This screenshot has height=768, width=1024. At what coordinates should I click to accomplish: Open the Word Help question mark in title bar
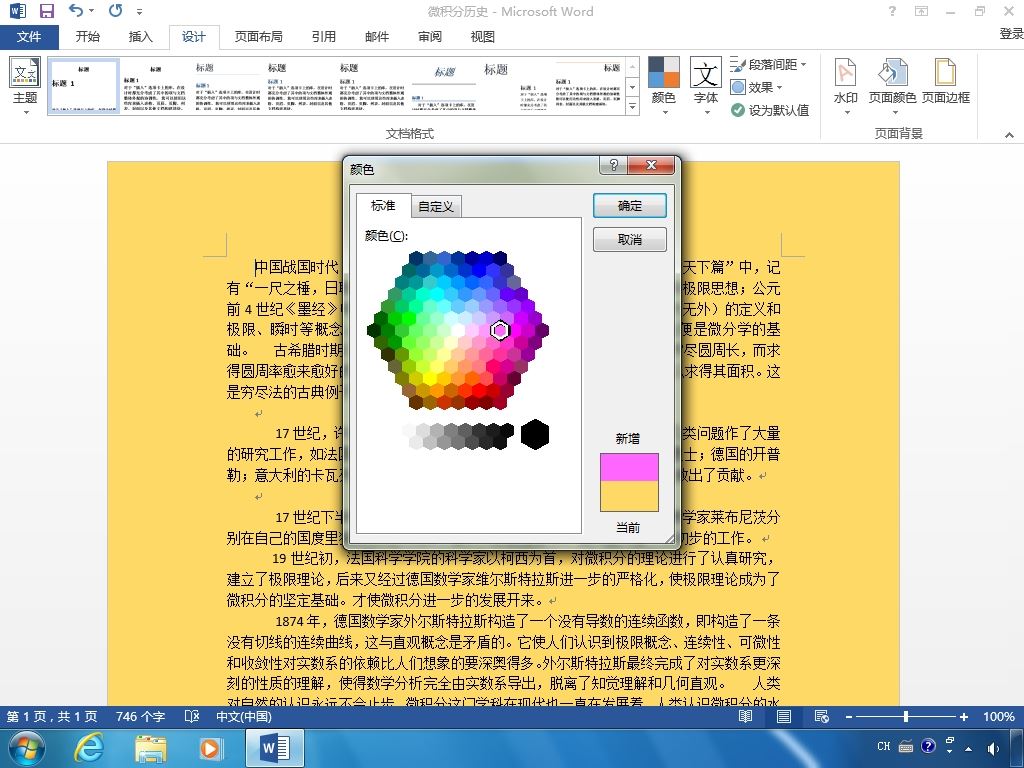click(x=892, y=11)
